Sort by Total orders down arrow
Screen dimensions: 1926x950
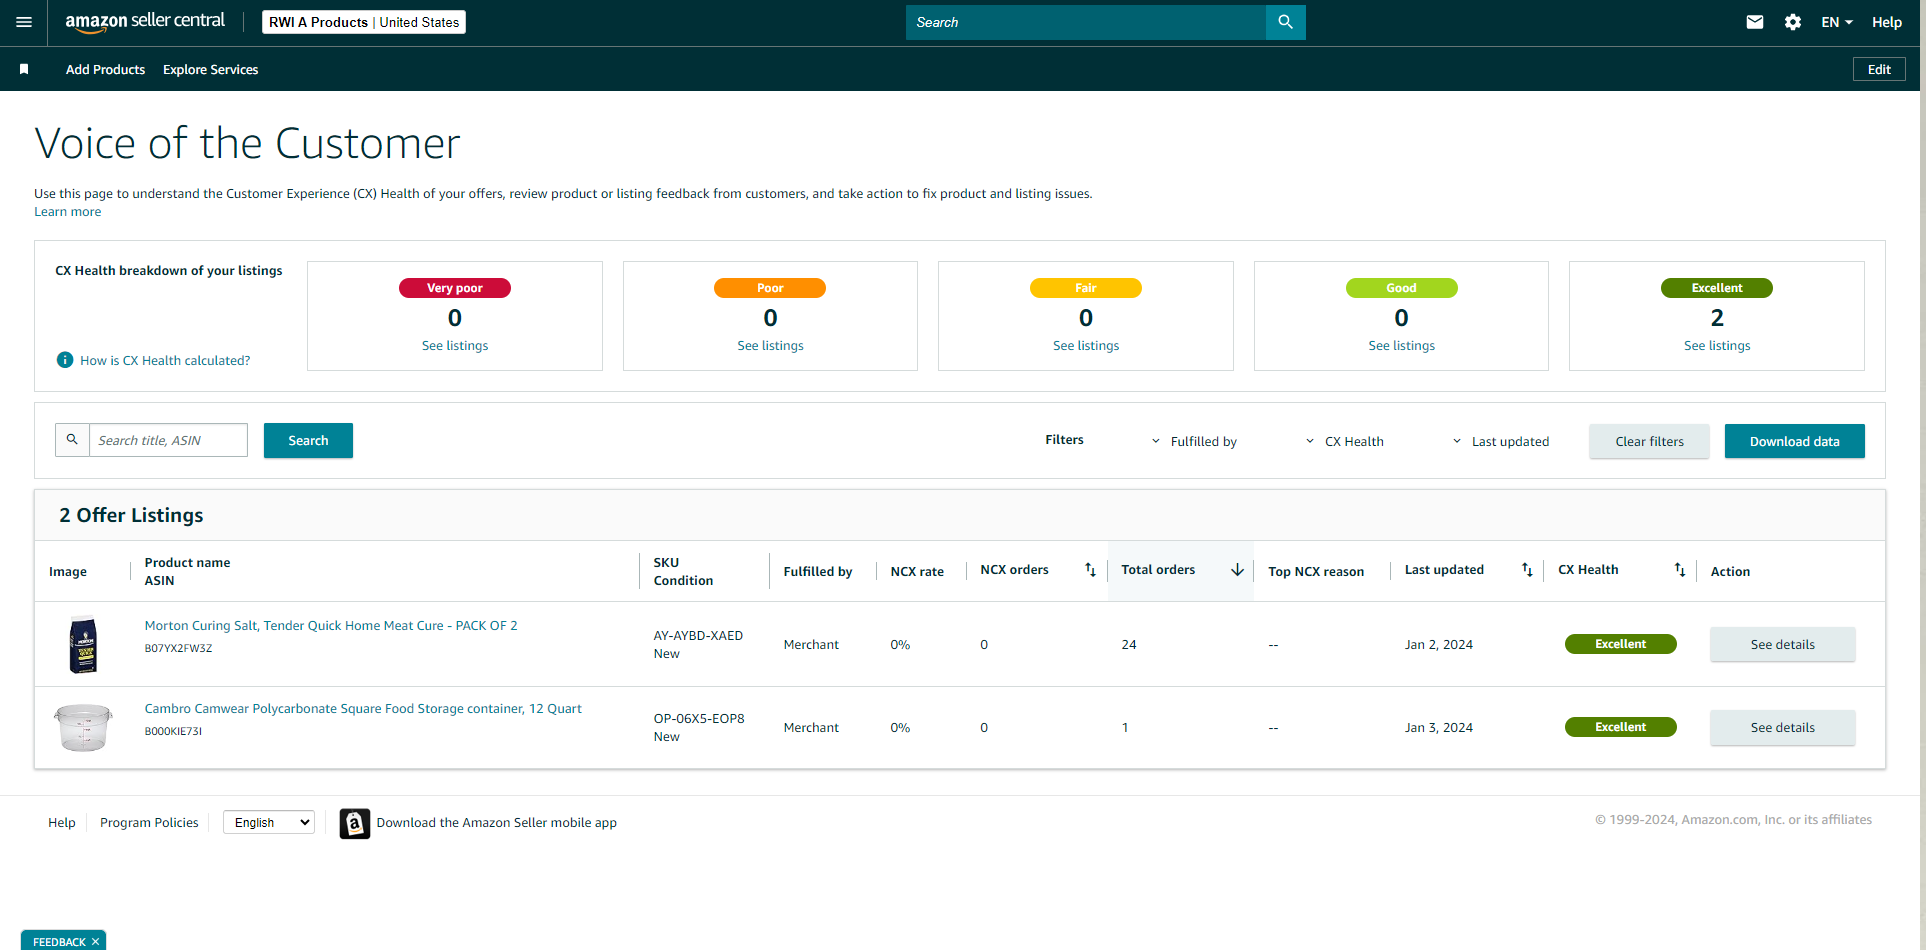tap(1237, 570)
